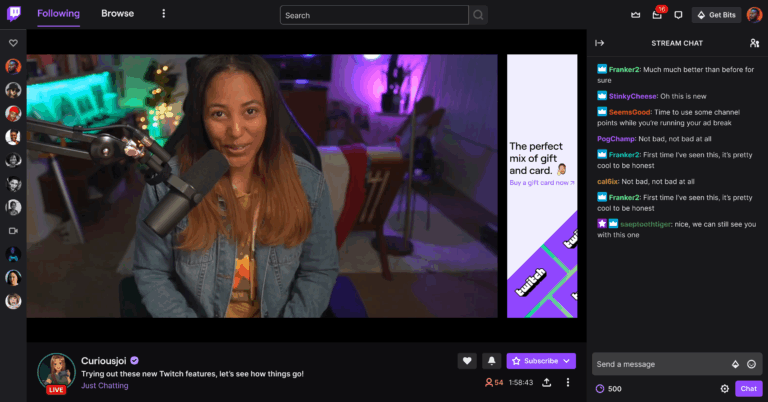The image size is (768, 402).
Task: Click the StinkyCheese username in chat
Action: pos(633,96)
